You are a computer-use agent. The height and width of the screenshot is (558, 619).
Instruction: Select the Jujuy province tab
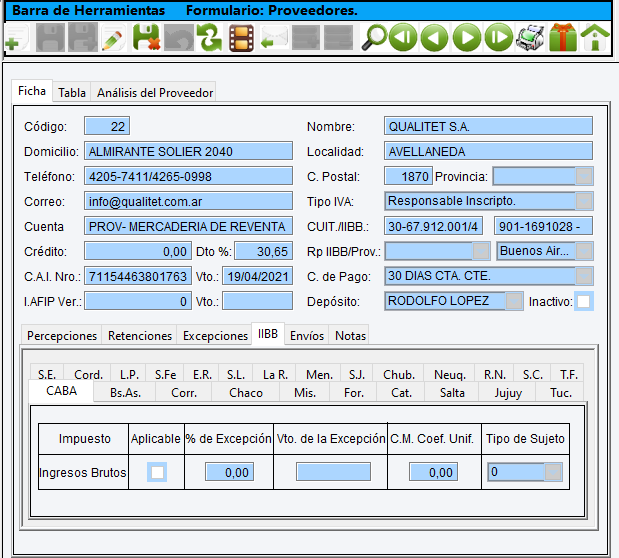pyautogui.click(x=508, y=393)
